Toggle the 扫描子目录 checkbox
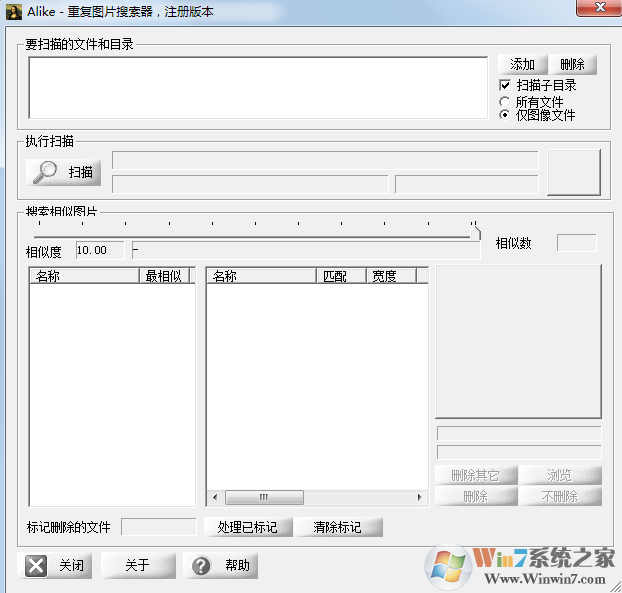 pos(505,86)
